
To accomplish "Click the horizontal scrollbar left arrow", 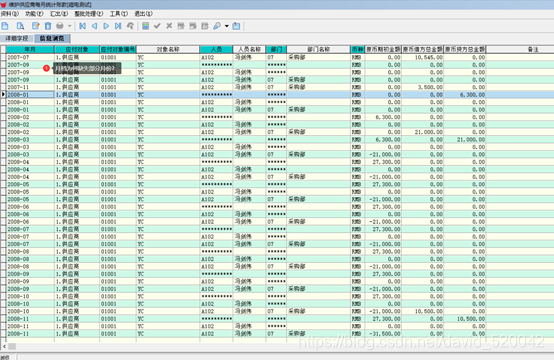I will coord(4,347).
